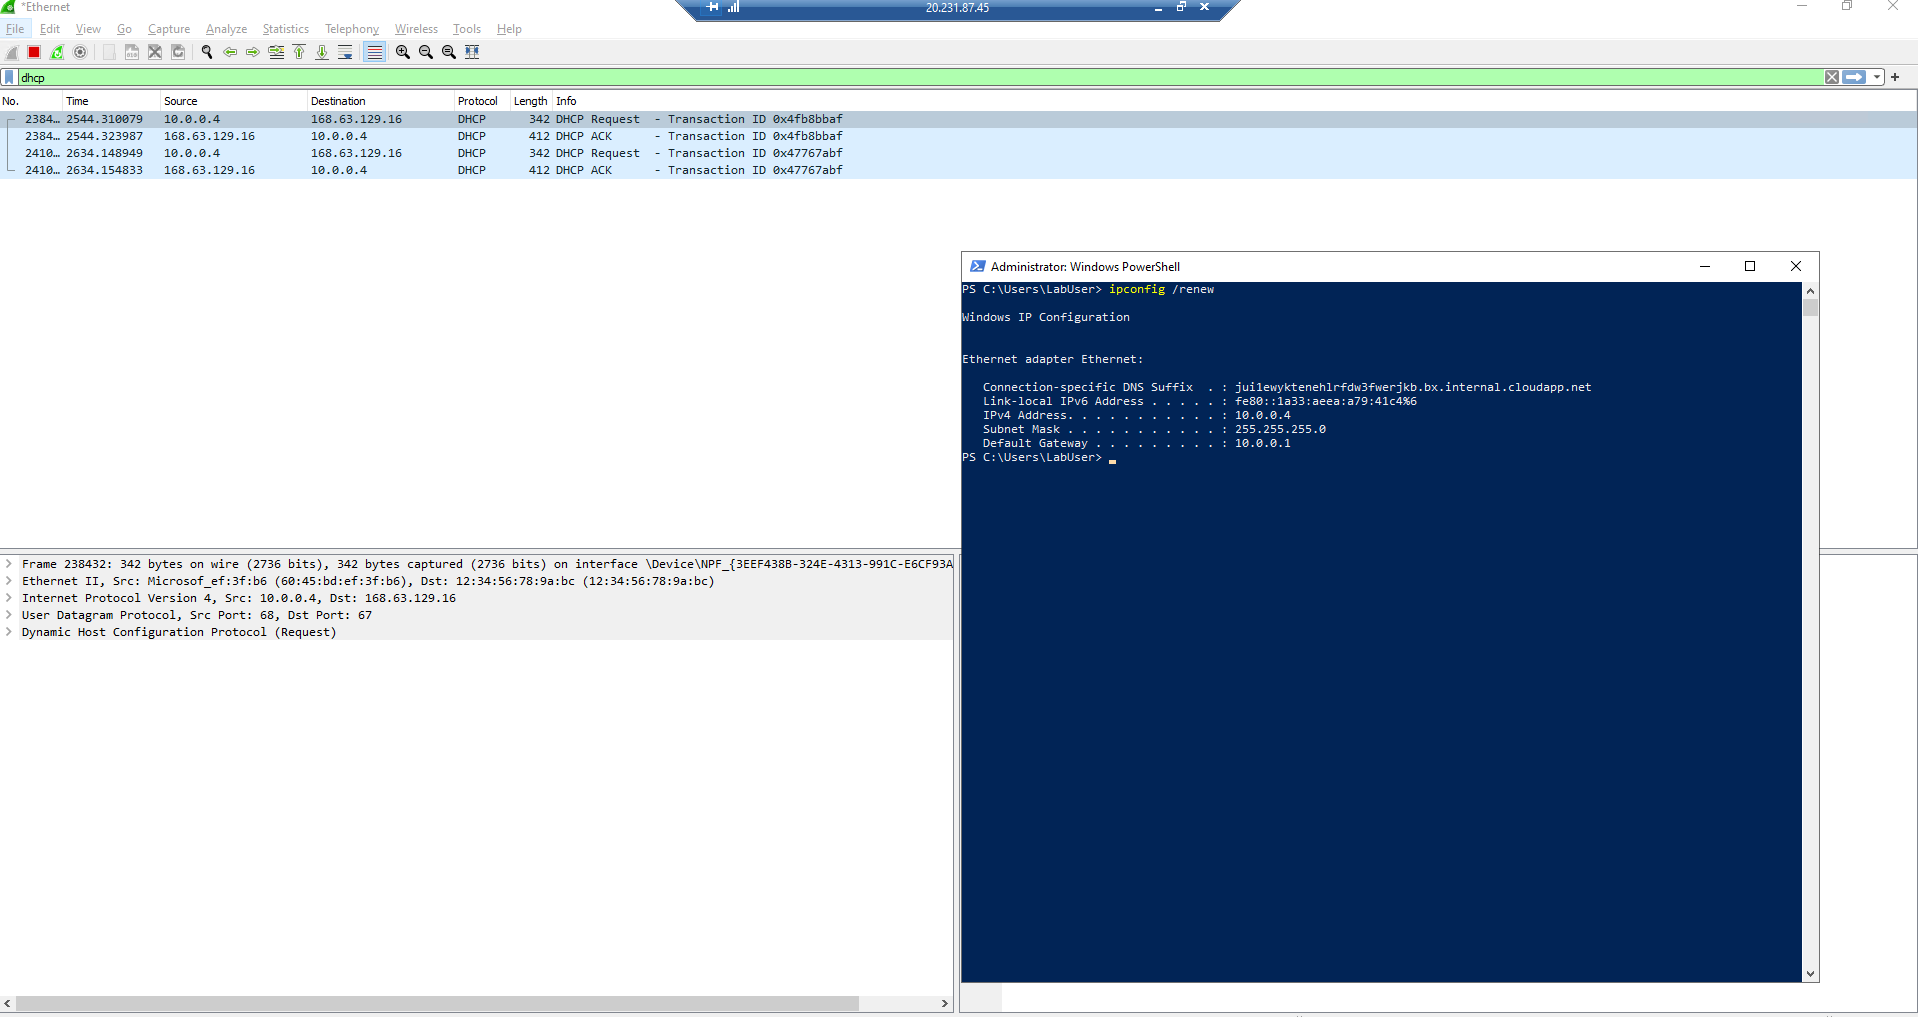Open the find packet tool

pyautogui.click(x=206, y=52)
